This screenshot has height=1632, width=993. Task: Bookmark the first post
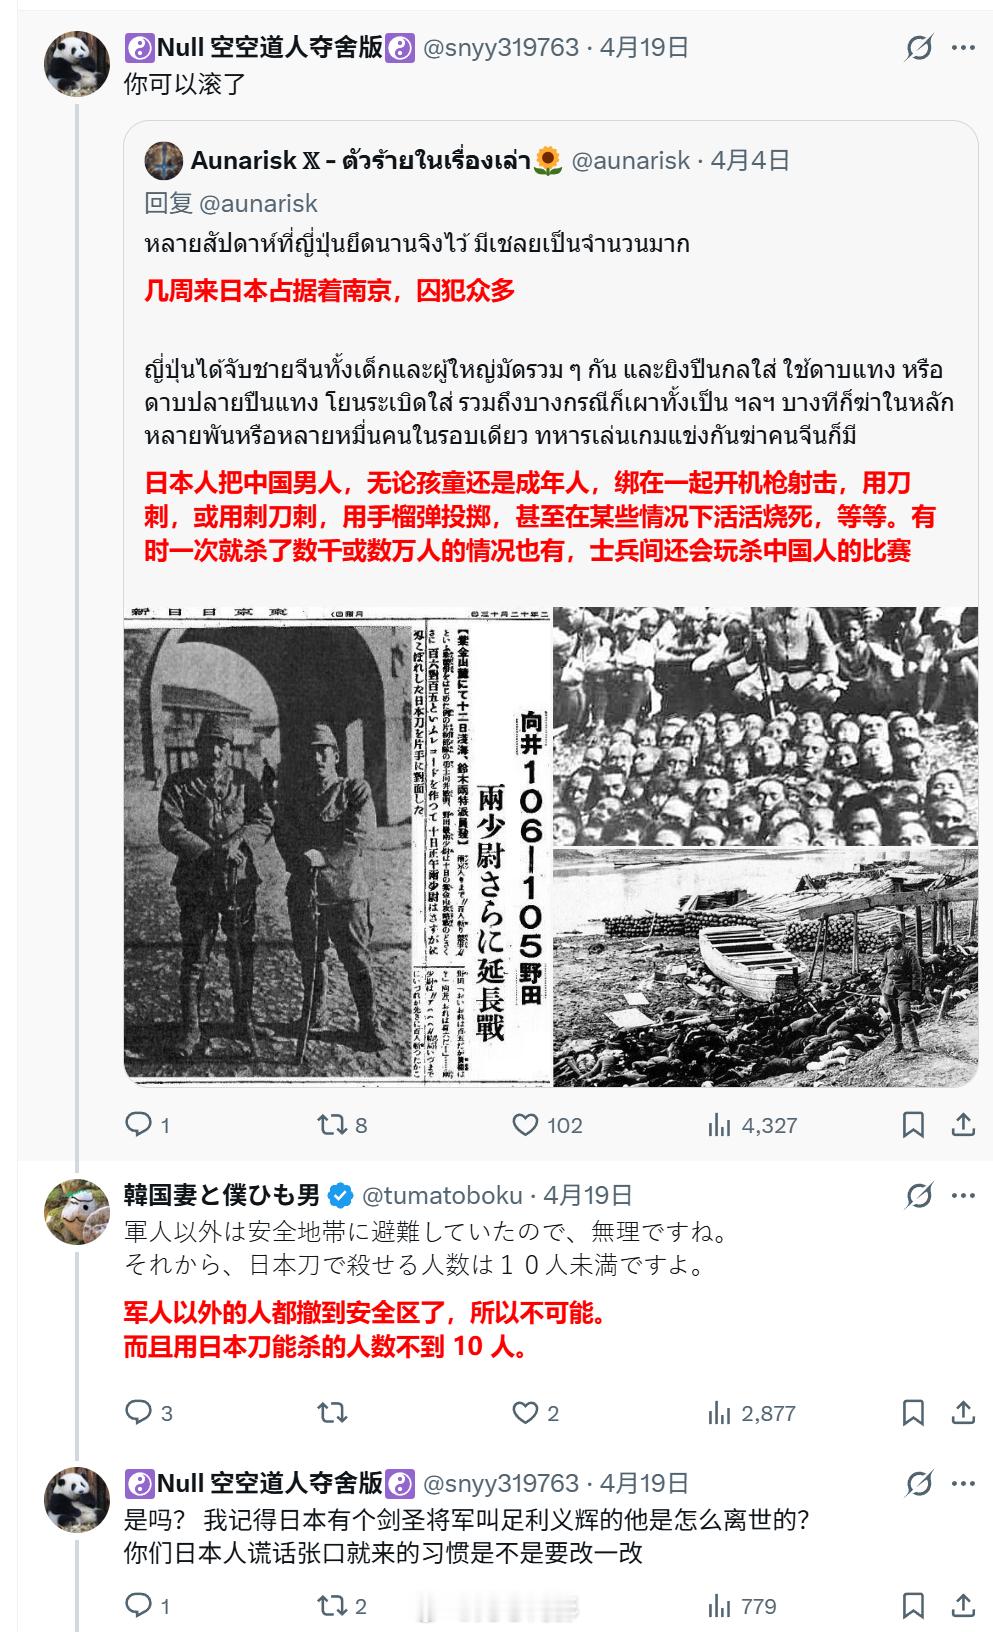click(x=913, y=1125)
